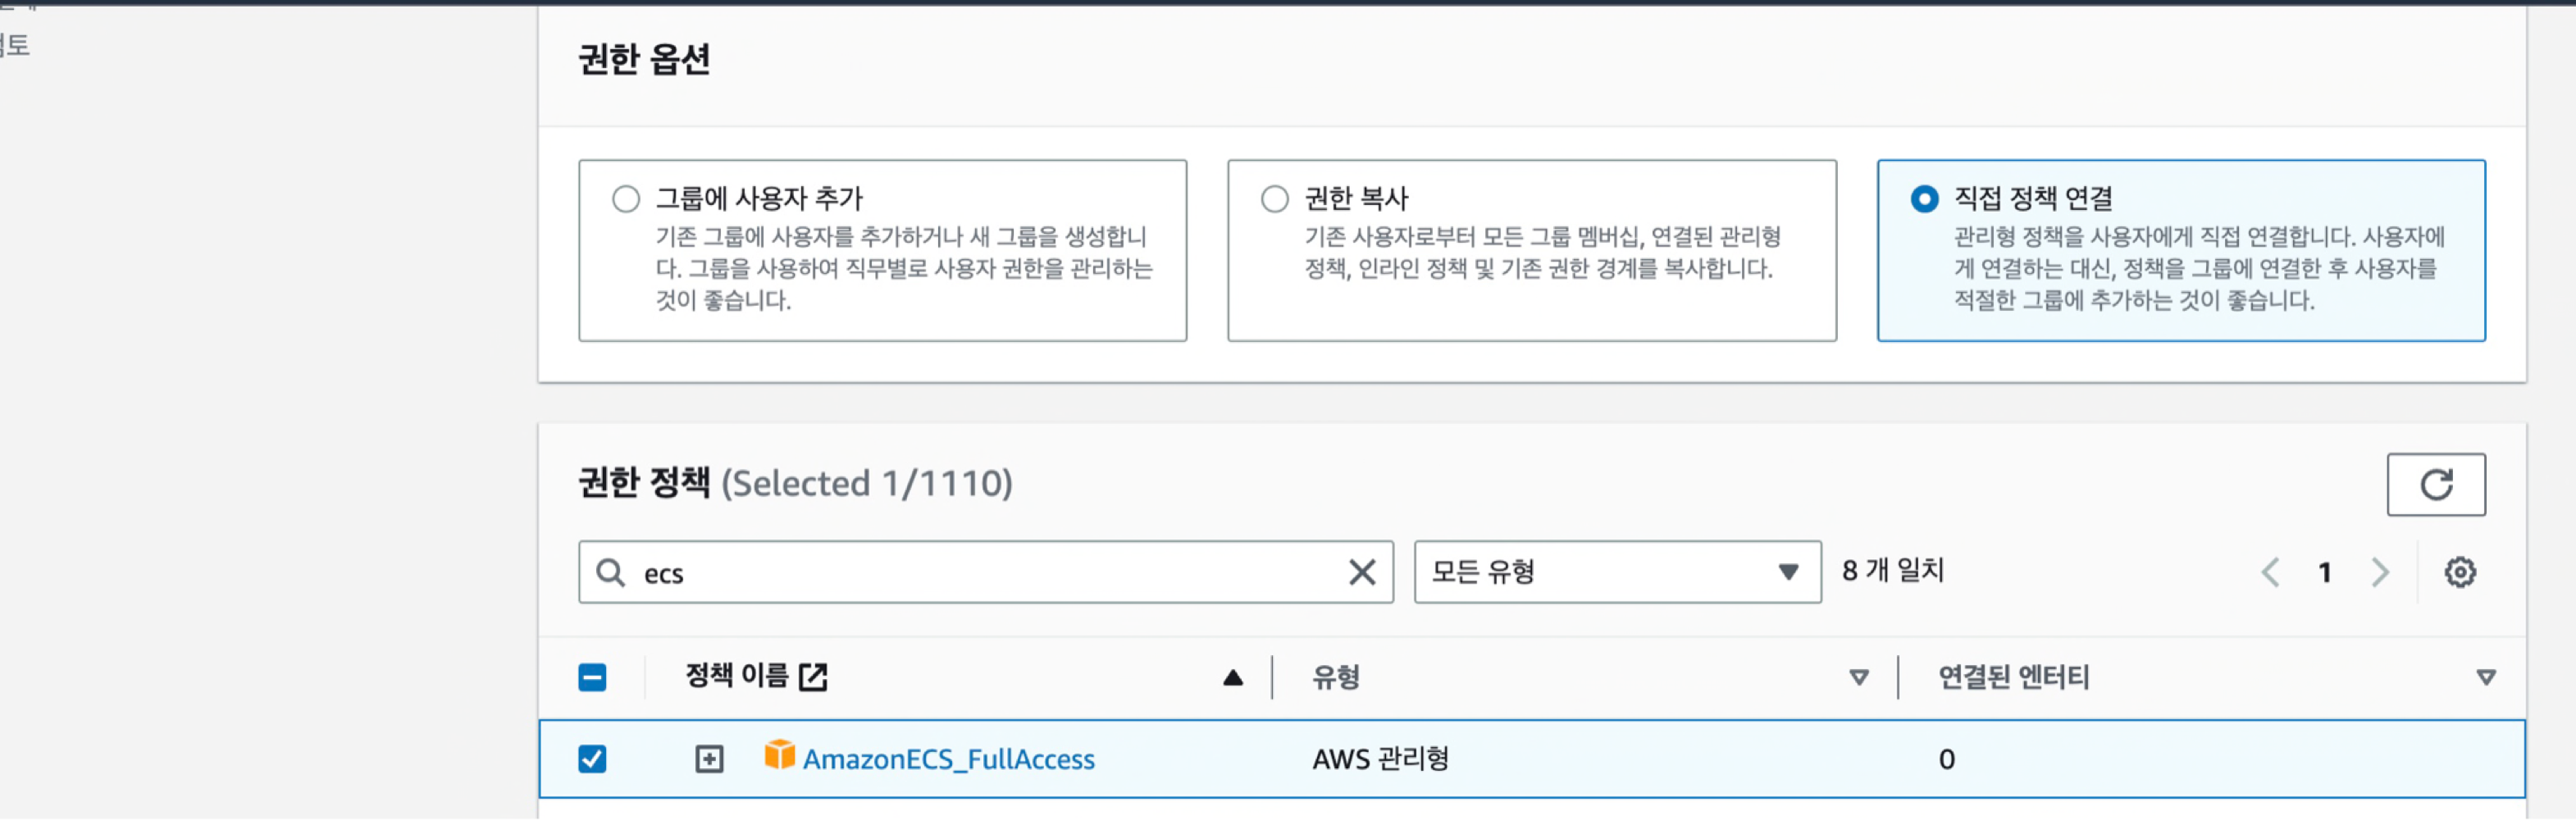The width and height of the screenshot is (2576, 820).
Task: Open the 모든 유형 dropdown
Action: tap(1616, 573)
